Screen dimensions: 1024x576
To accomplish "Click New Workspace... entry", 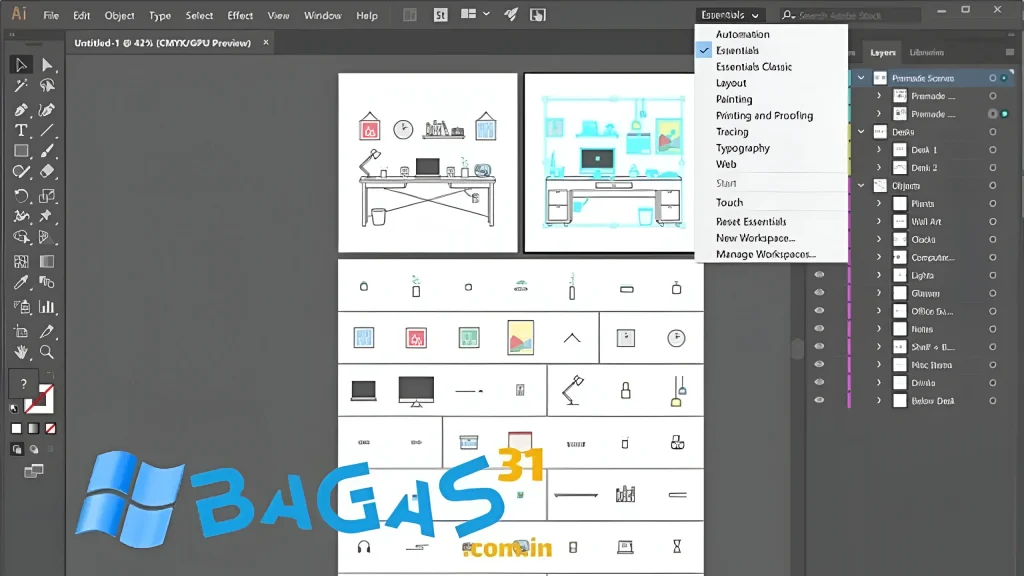I will click(755, 238).
